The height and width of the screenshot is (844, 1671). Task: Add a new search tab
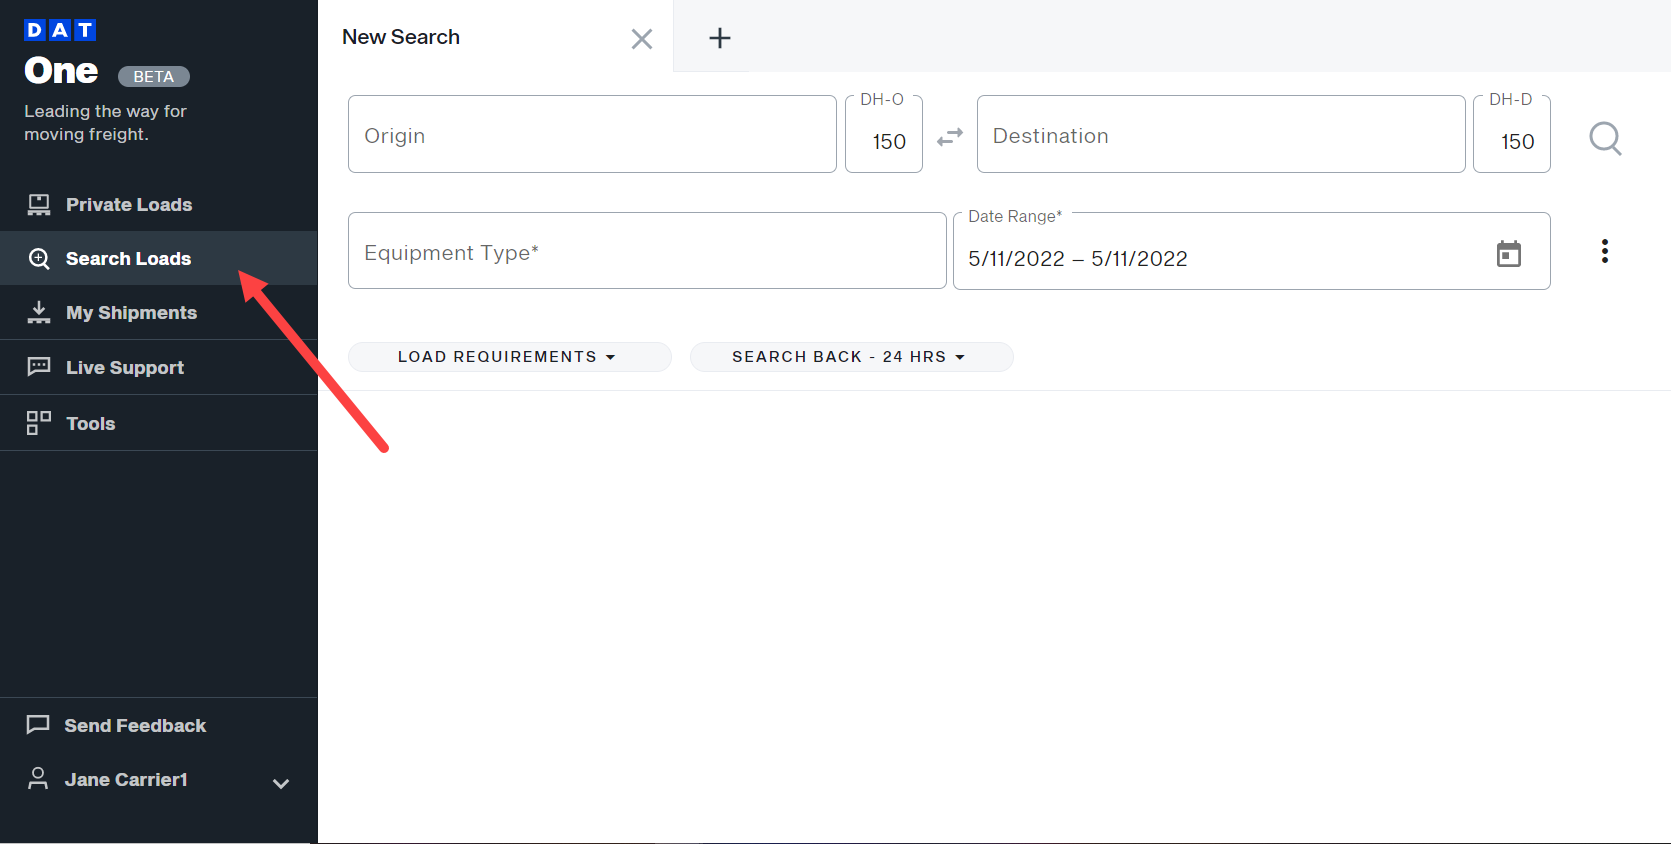tap(720, 38)
